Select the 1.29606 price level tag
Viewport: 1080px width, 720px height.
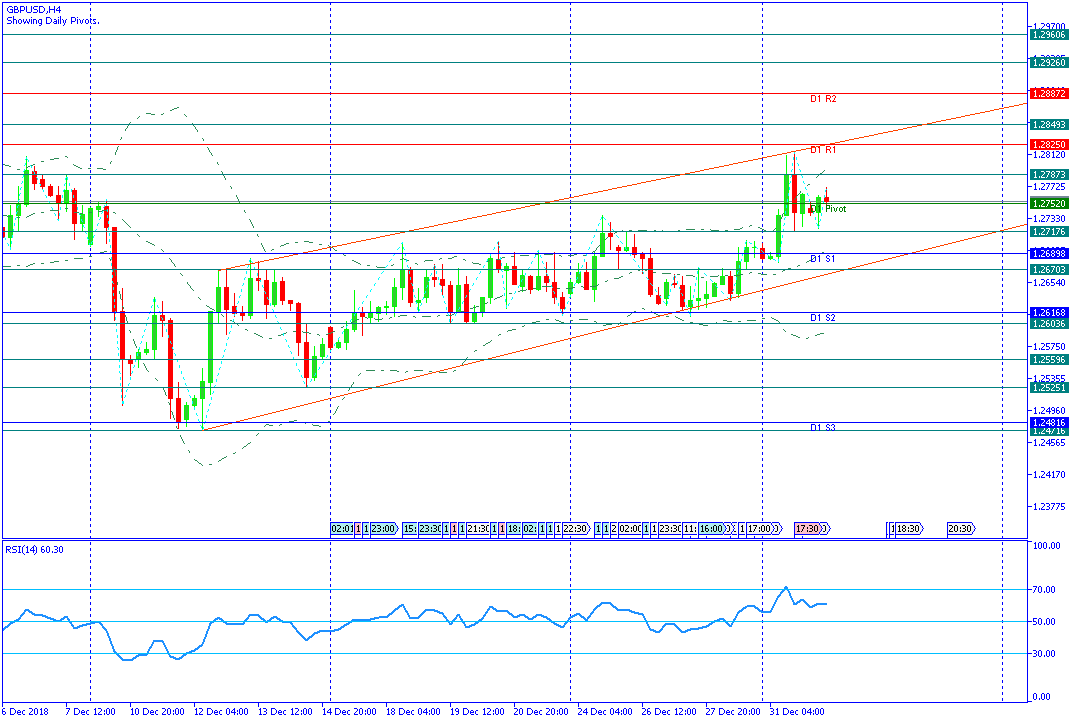pos(1049,34)
